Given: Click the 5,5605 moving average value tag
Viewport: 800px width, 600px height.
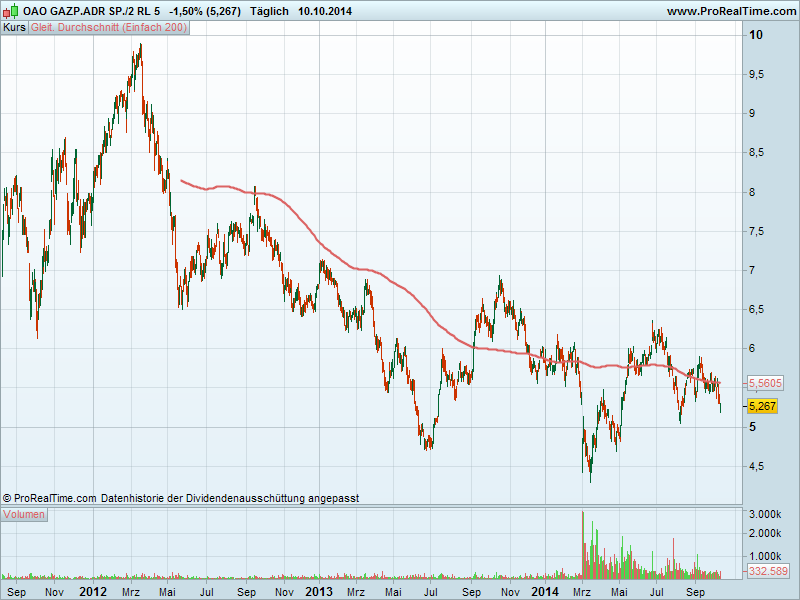Looking at the screenshot, I should tap(765, 383).
